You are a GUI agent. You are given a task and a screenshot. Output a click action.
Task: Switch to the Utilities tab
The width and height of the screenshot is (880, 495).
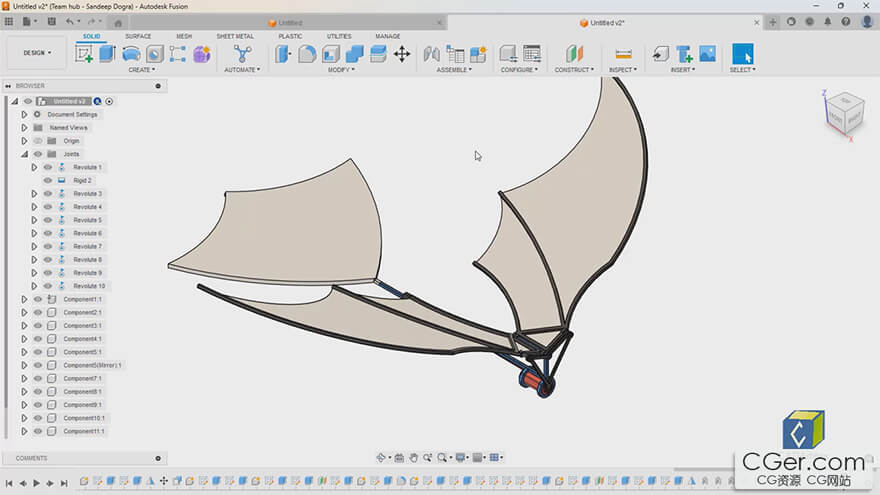click(x=339, y=36)
